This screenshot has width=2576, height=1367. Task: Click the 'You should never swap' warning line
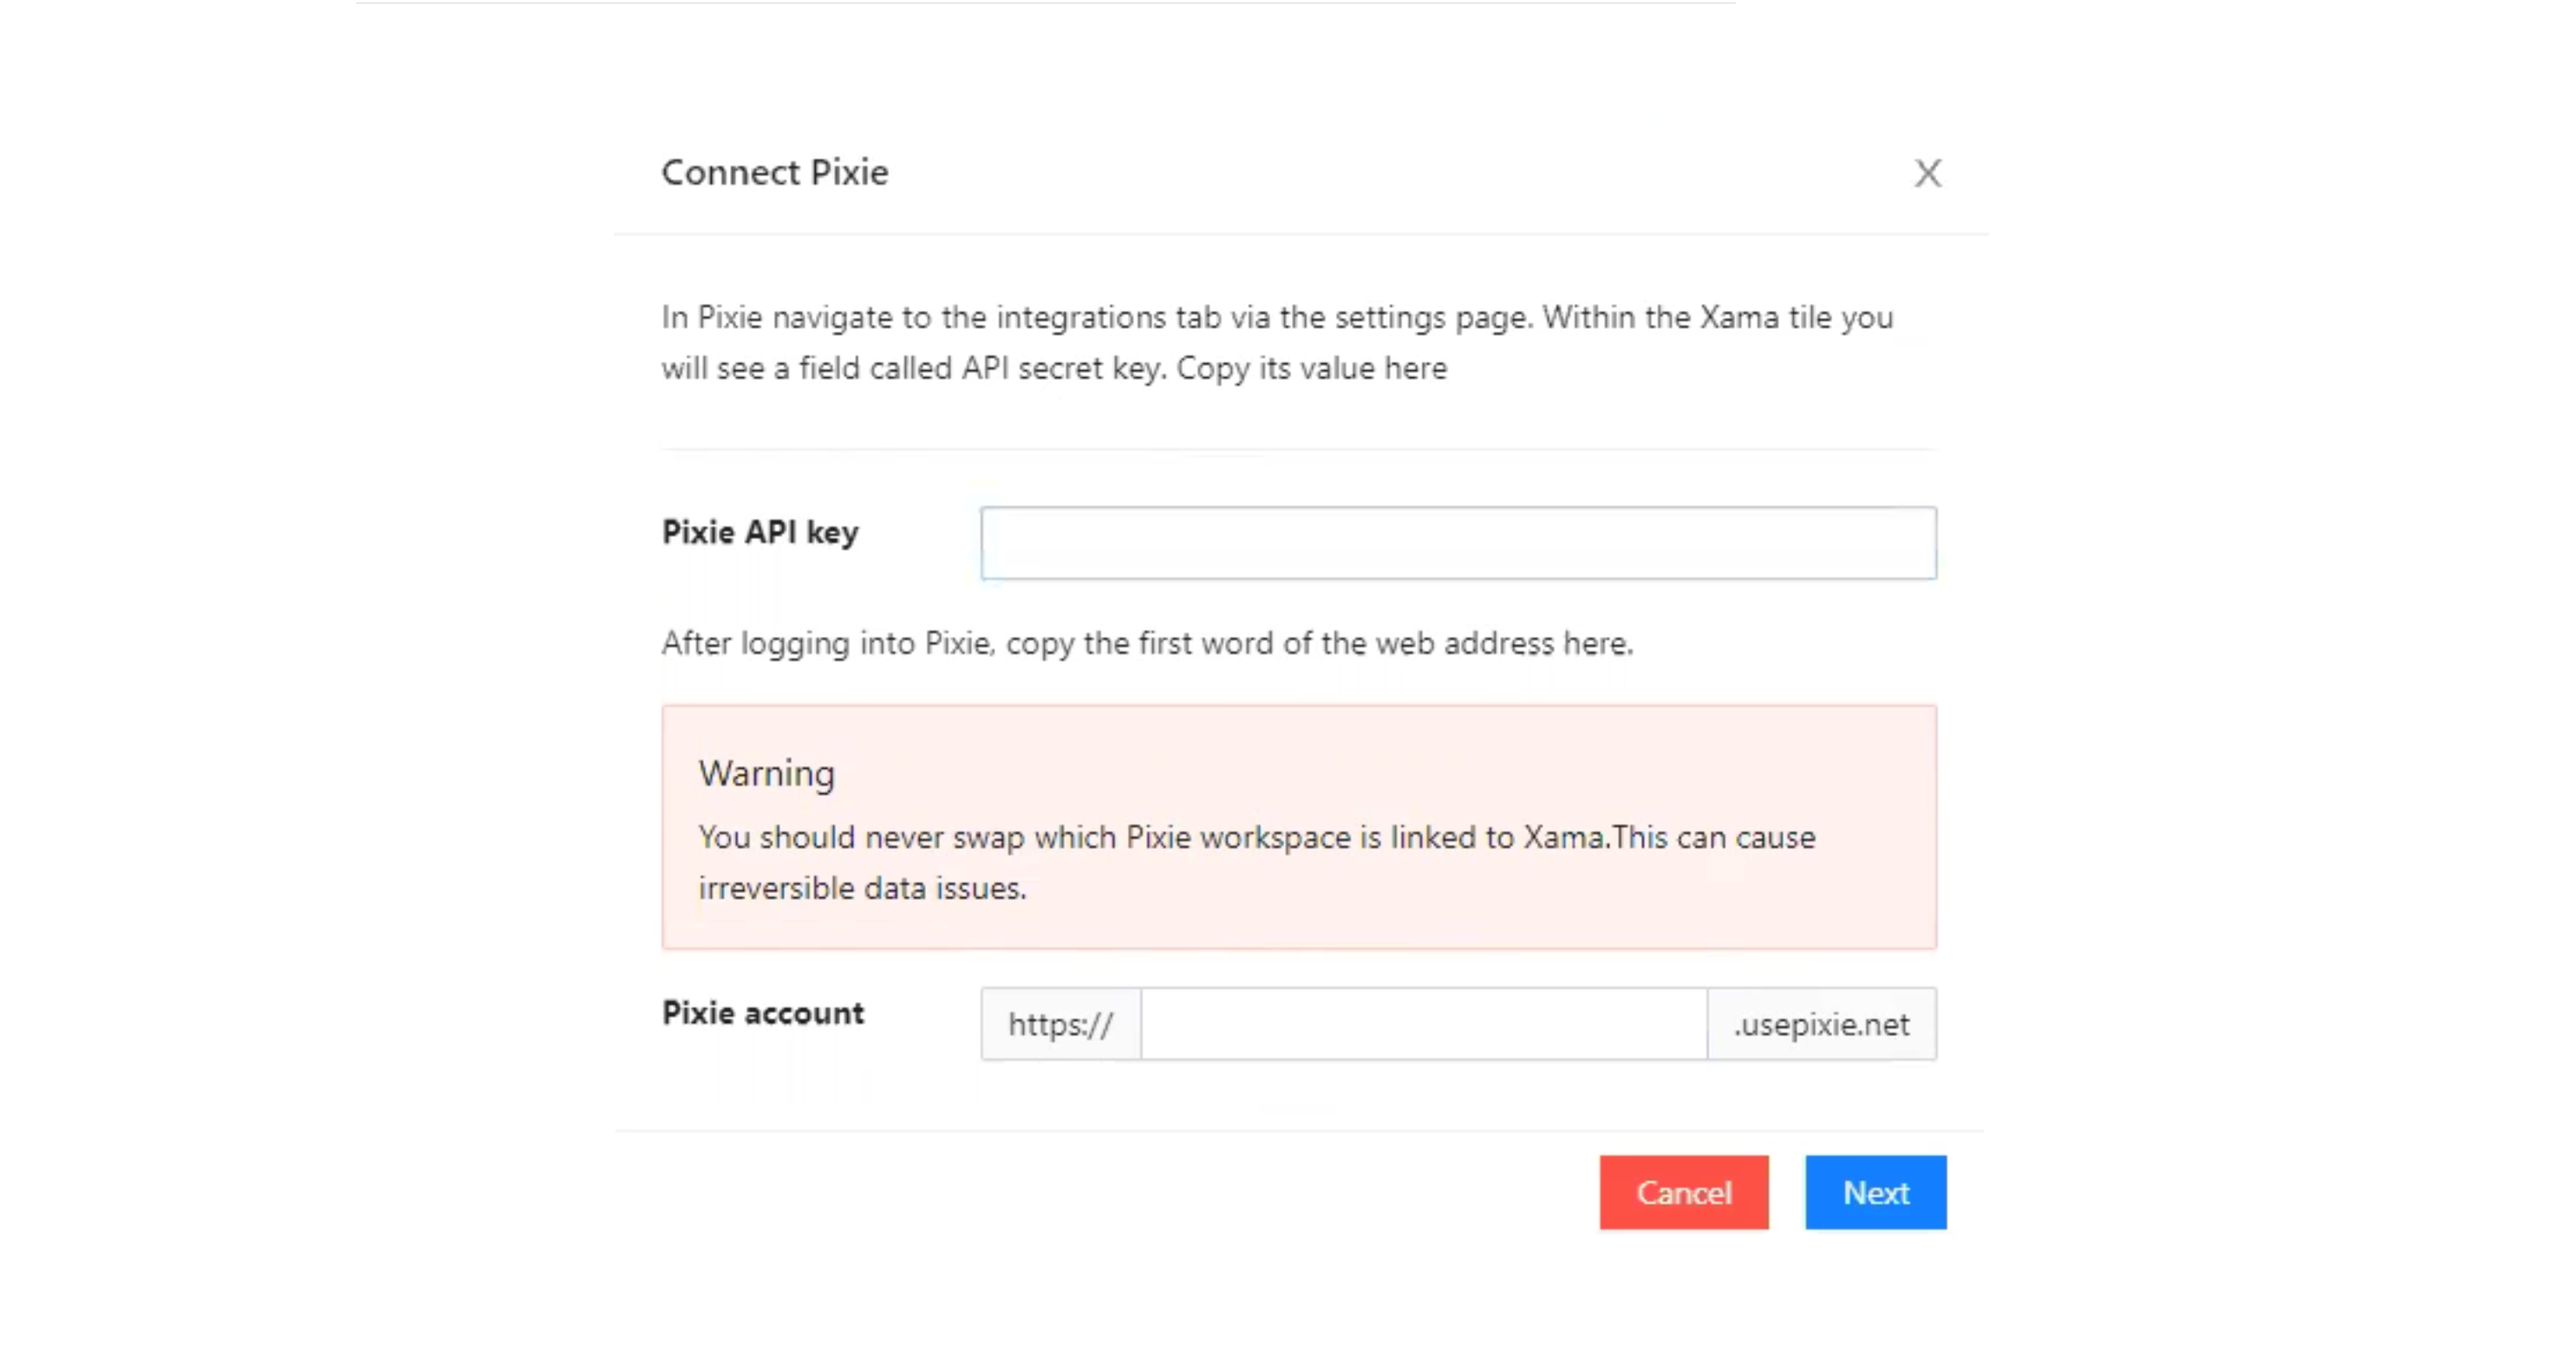(1256, 837)
